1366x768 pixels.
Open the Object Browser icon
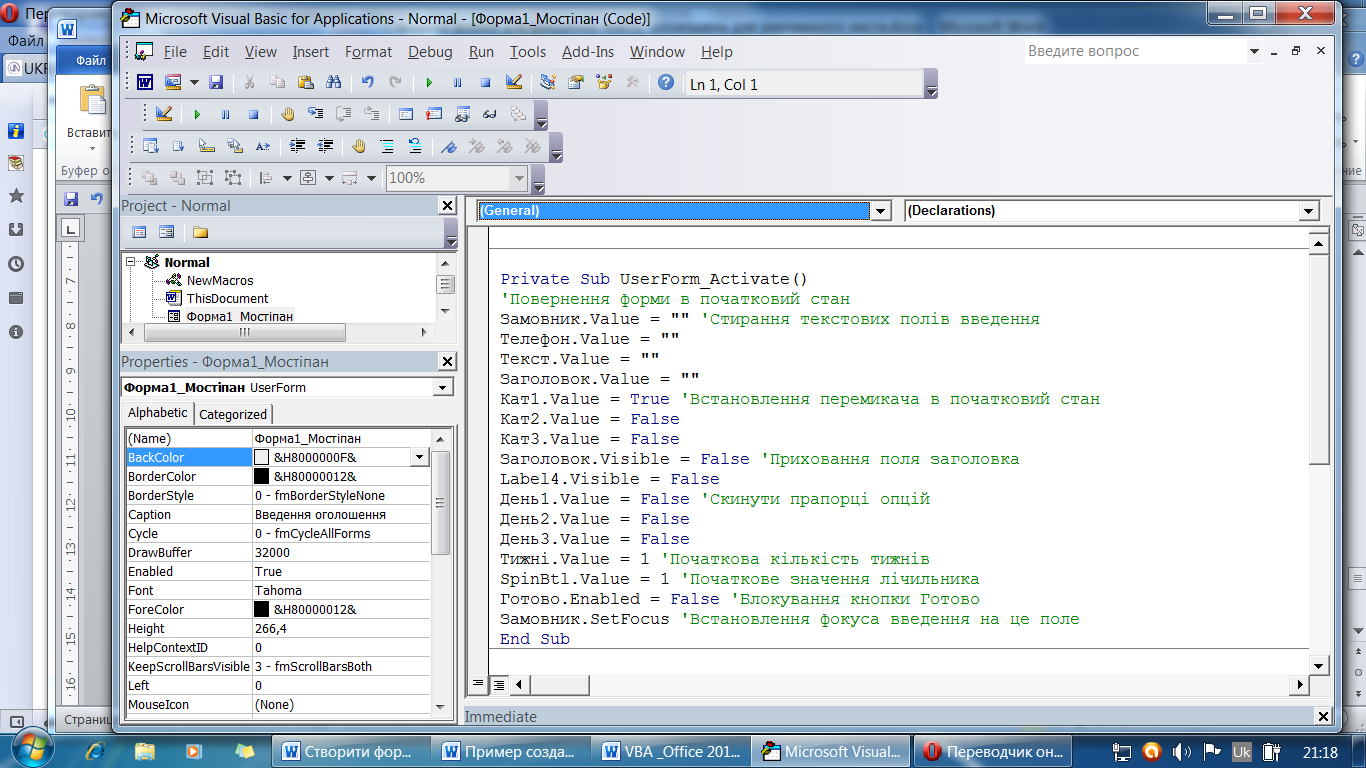click(x=604, y=83)
